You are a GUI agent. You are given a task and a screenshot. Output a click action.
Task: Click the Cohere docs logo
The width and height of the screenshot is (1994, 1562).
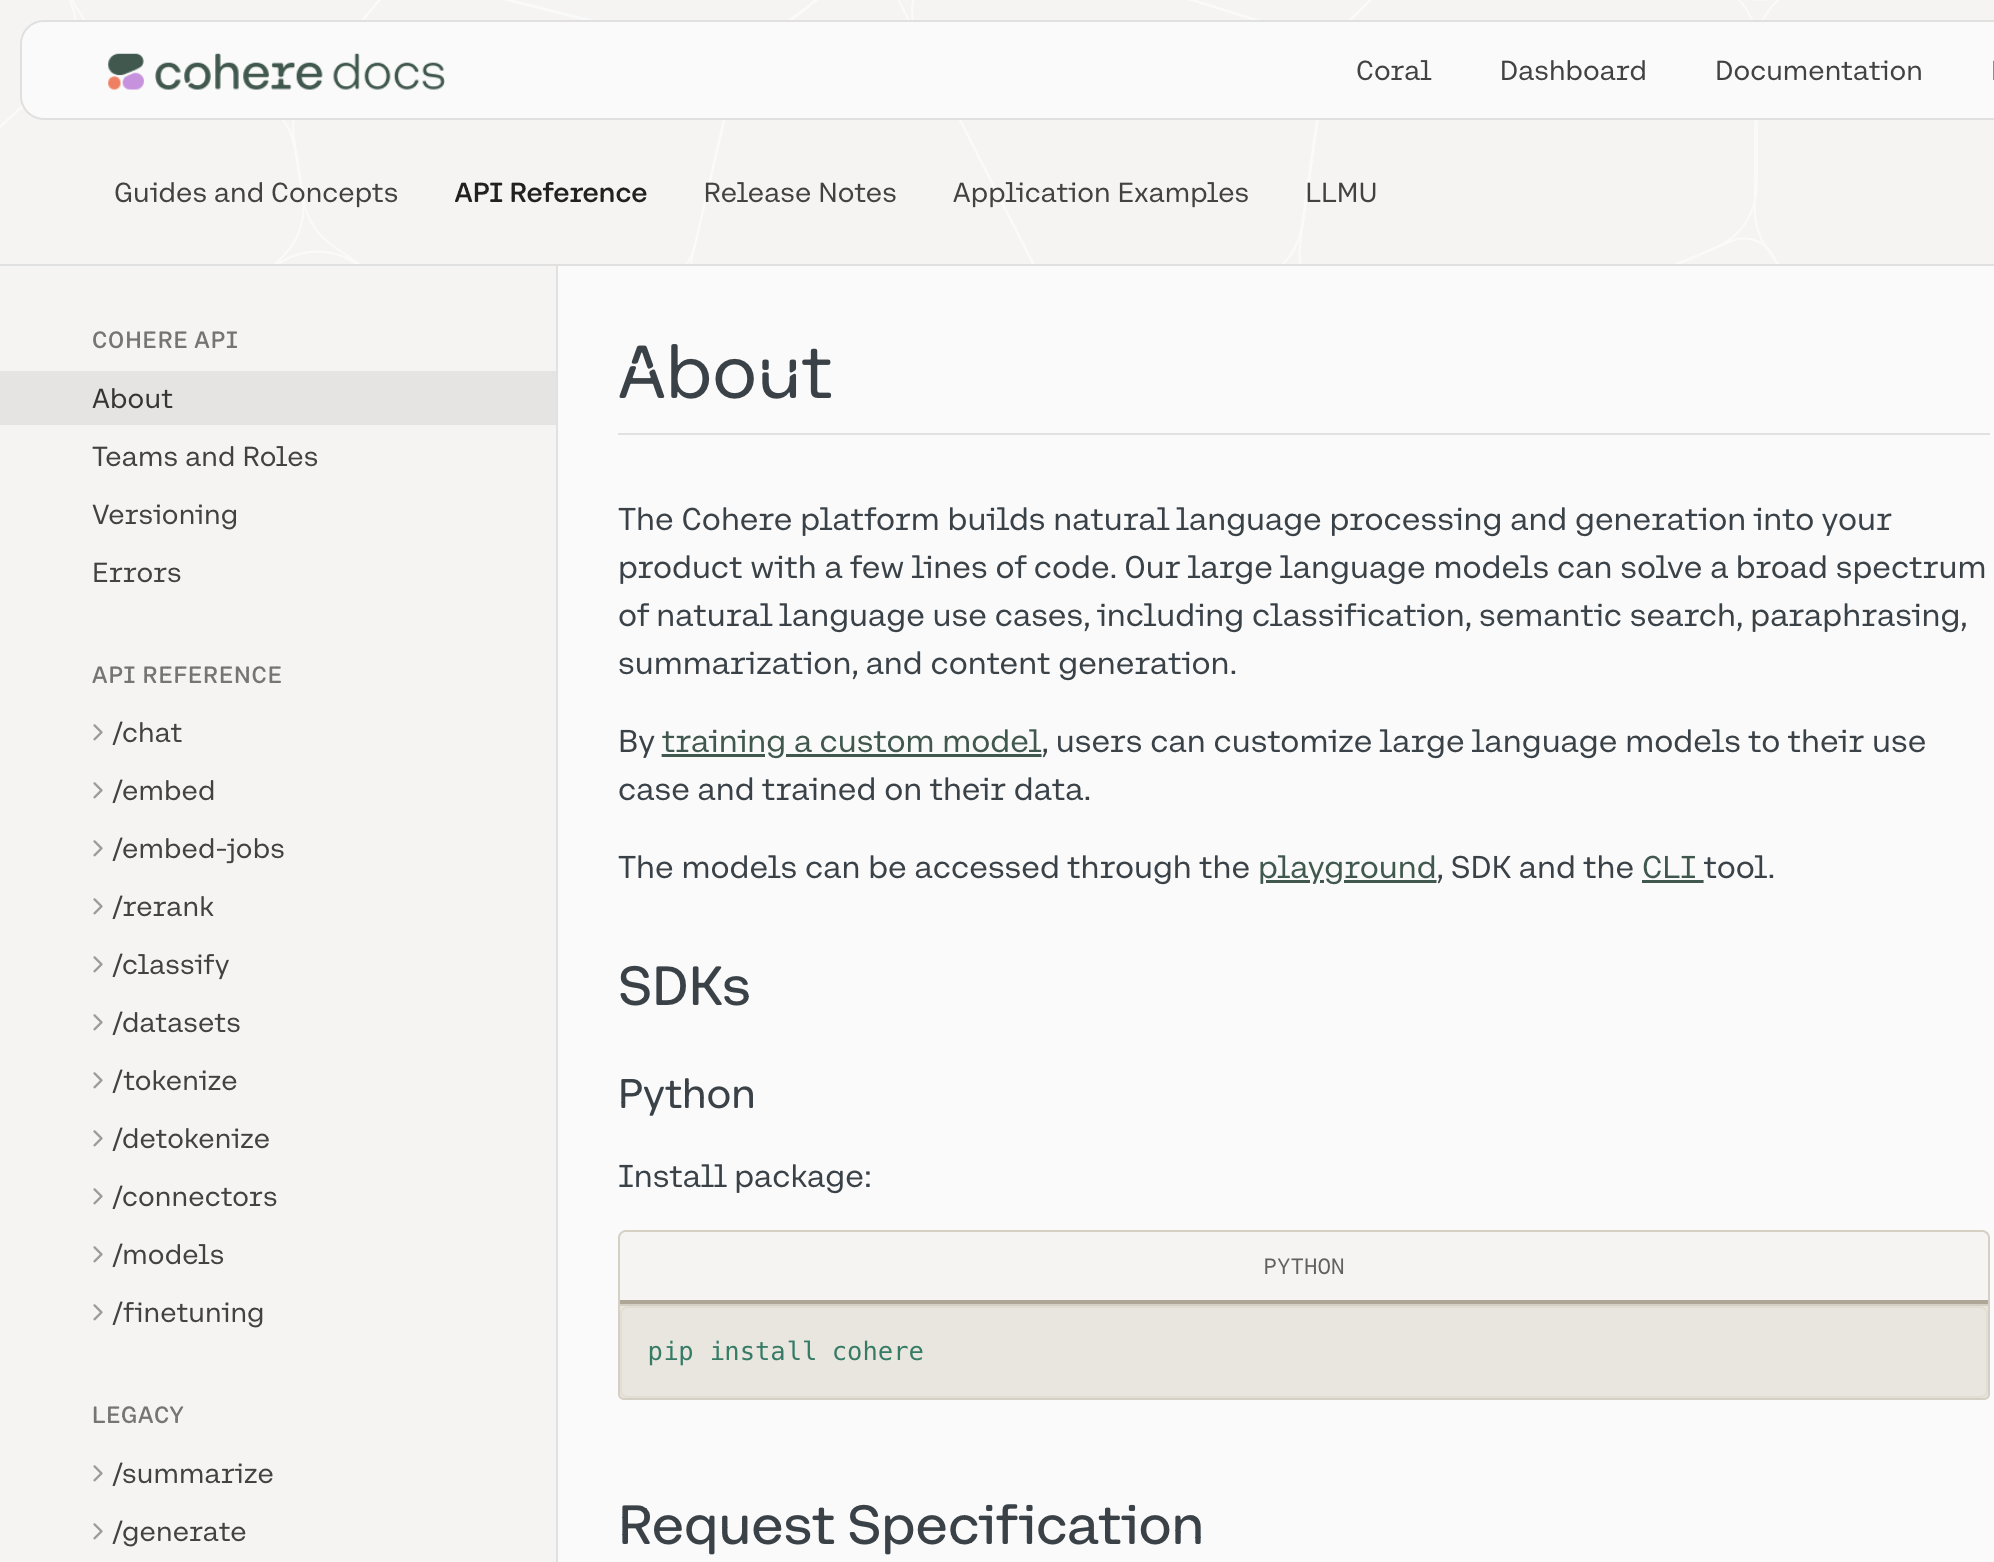276,72
